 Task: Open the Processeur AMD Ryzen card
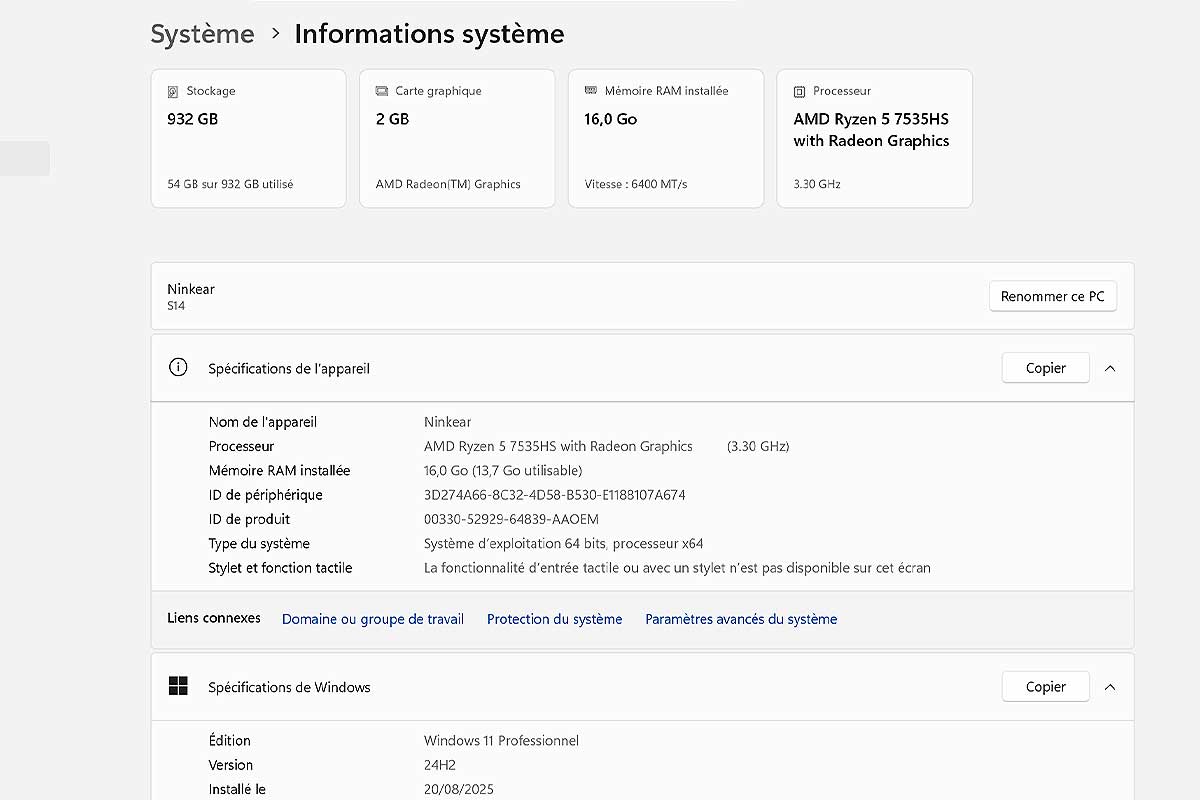[875, 138]
